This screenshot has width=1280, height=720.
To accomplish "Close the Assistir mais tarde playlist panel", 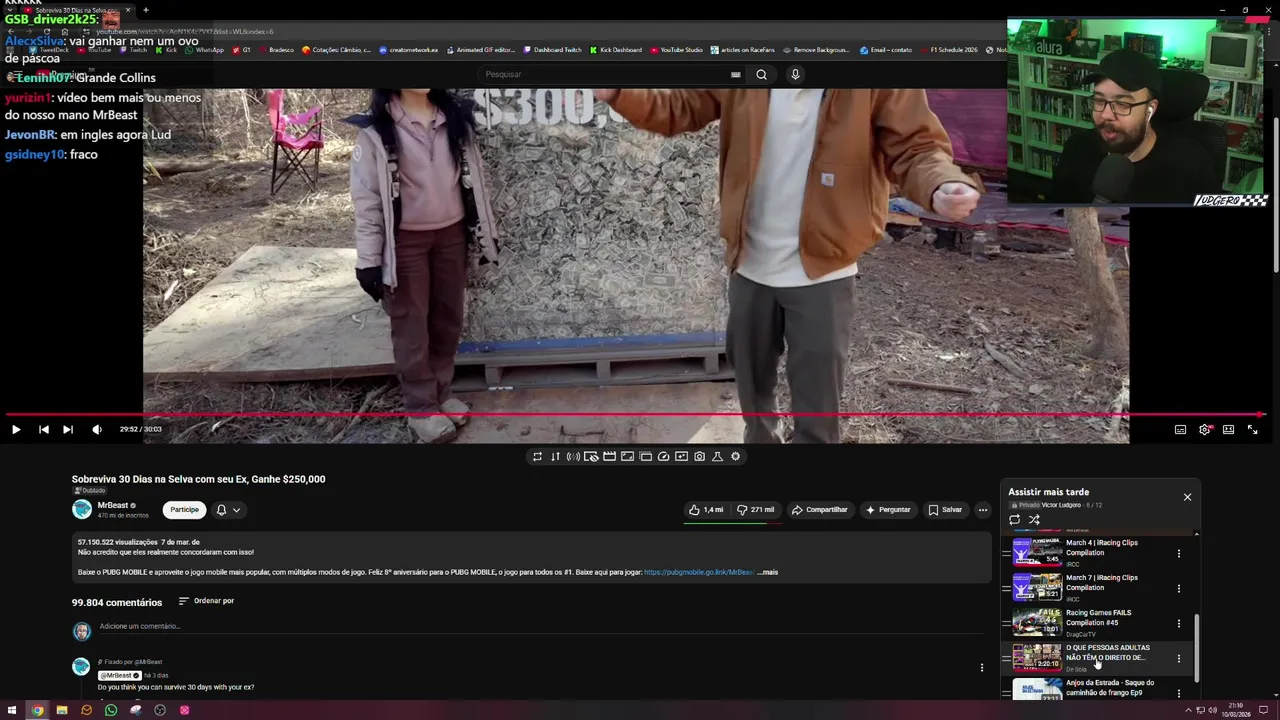I will click(1187, 497).
